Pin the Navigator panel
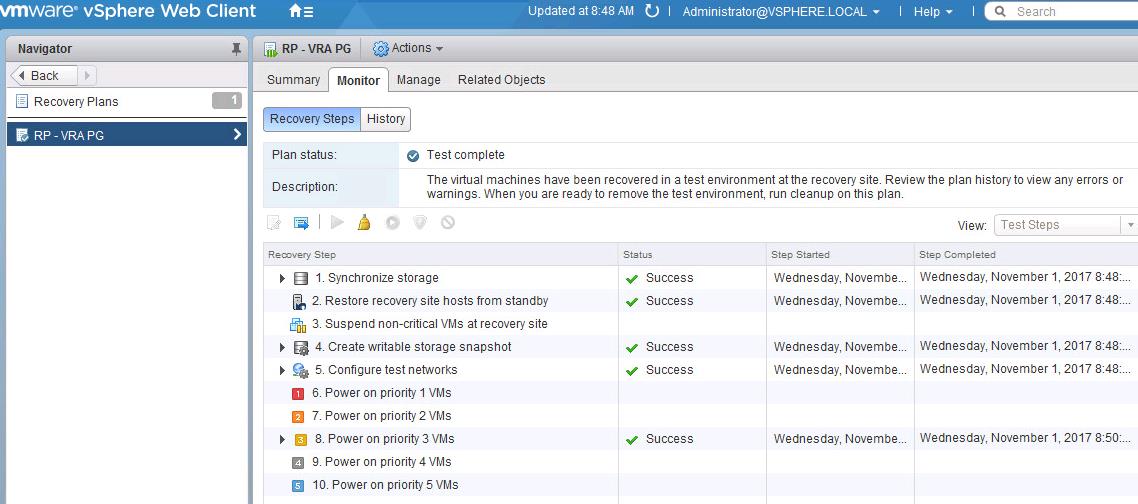This screenshot has width=1138, height=504. coord(236,49)
